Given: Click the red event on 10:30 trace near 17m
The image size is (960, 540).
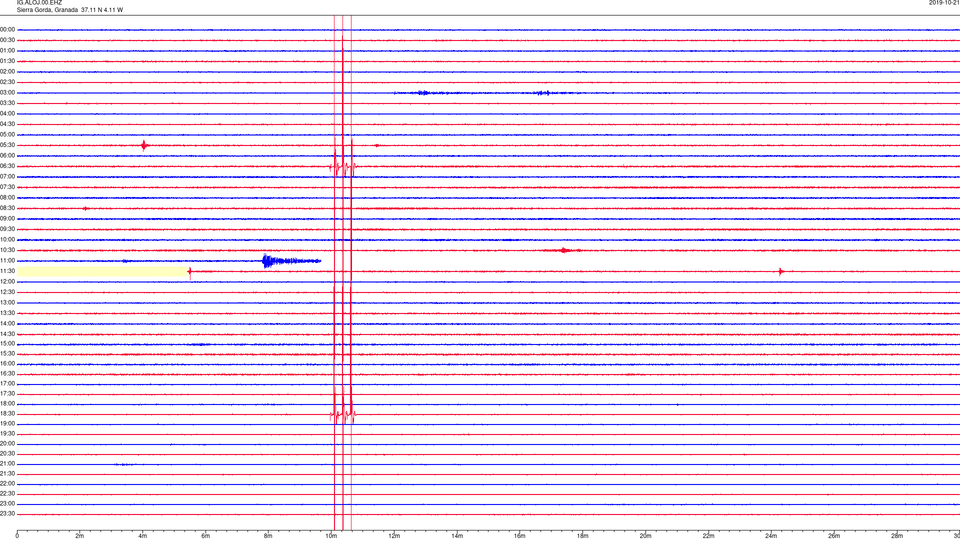Looking at the screenshot, I should click(564, 250).
